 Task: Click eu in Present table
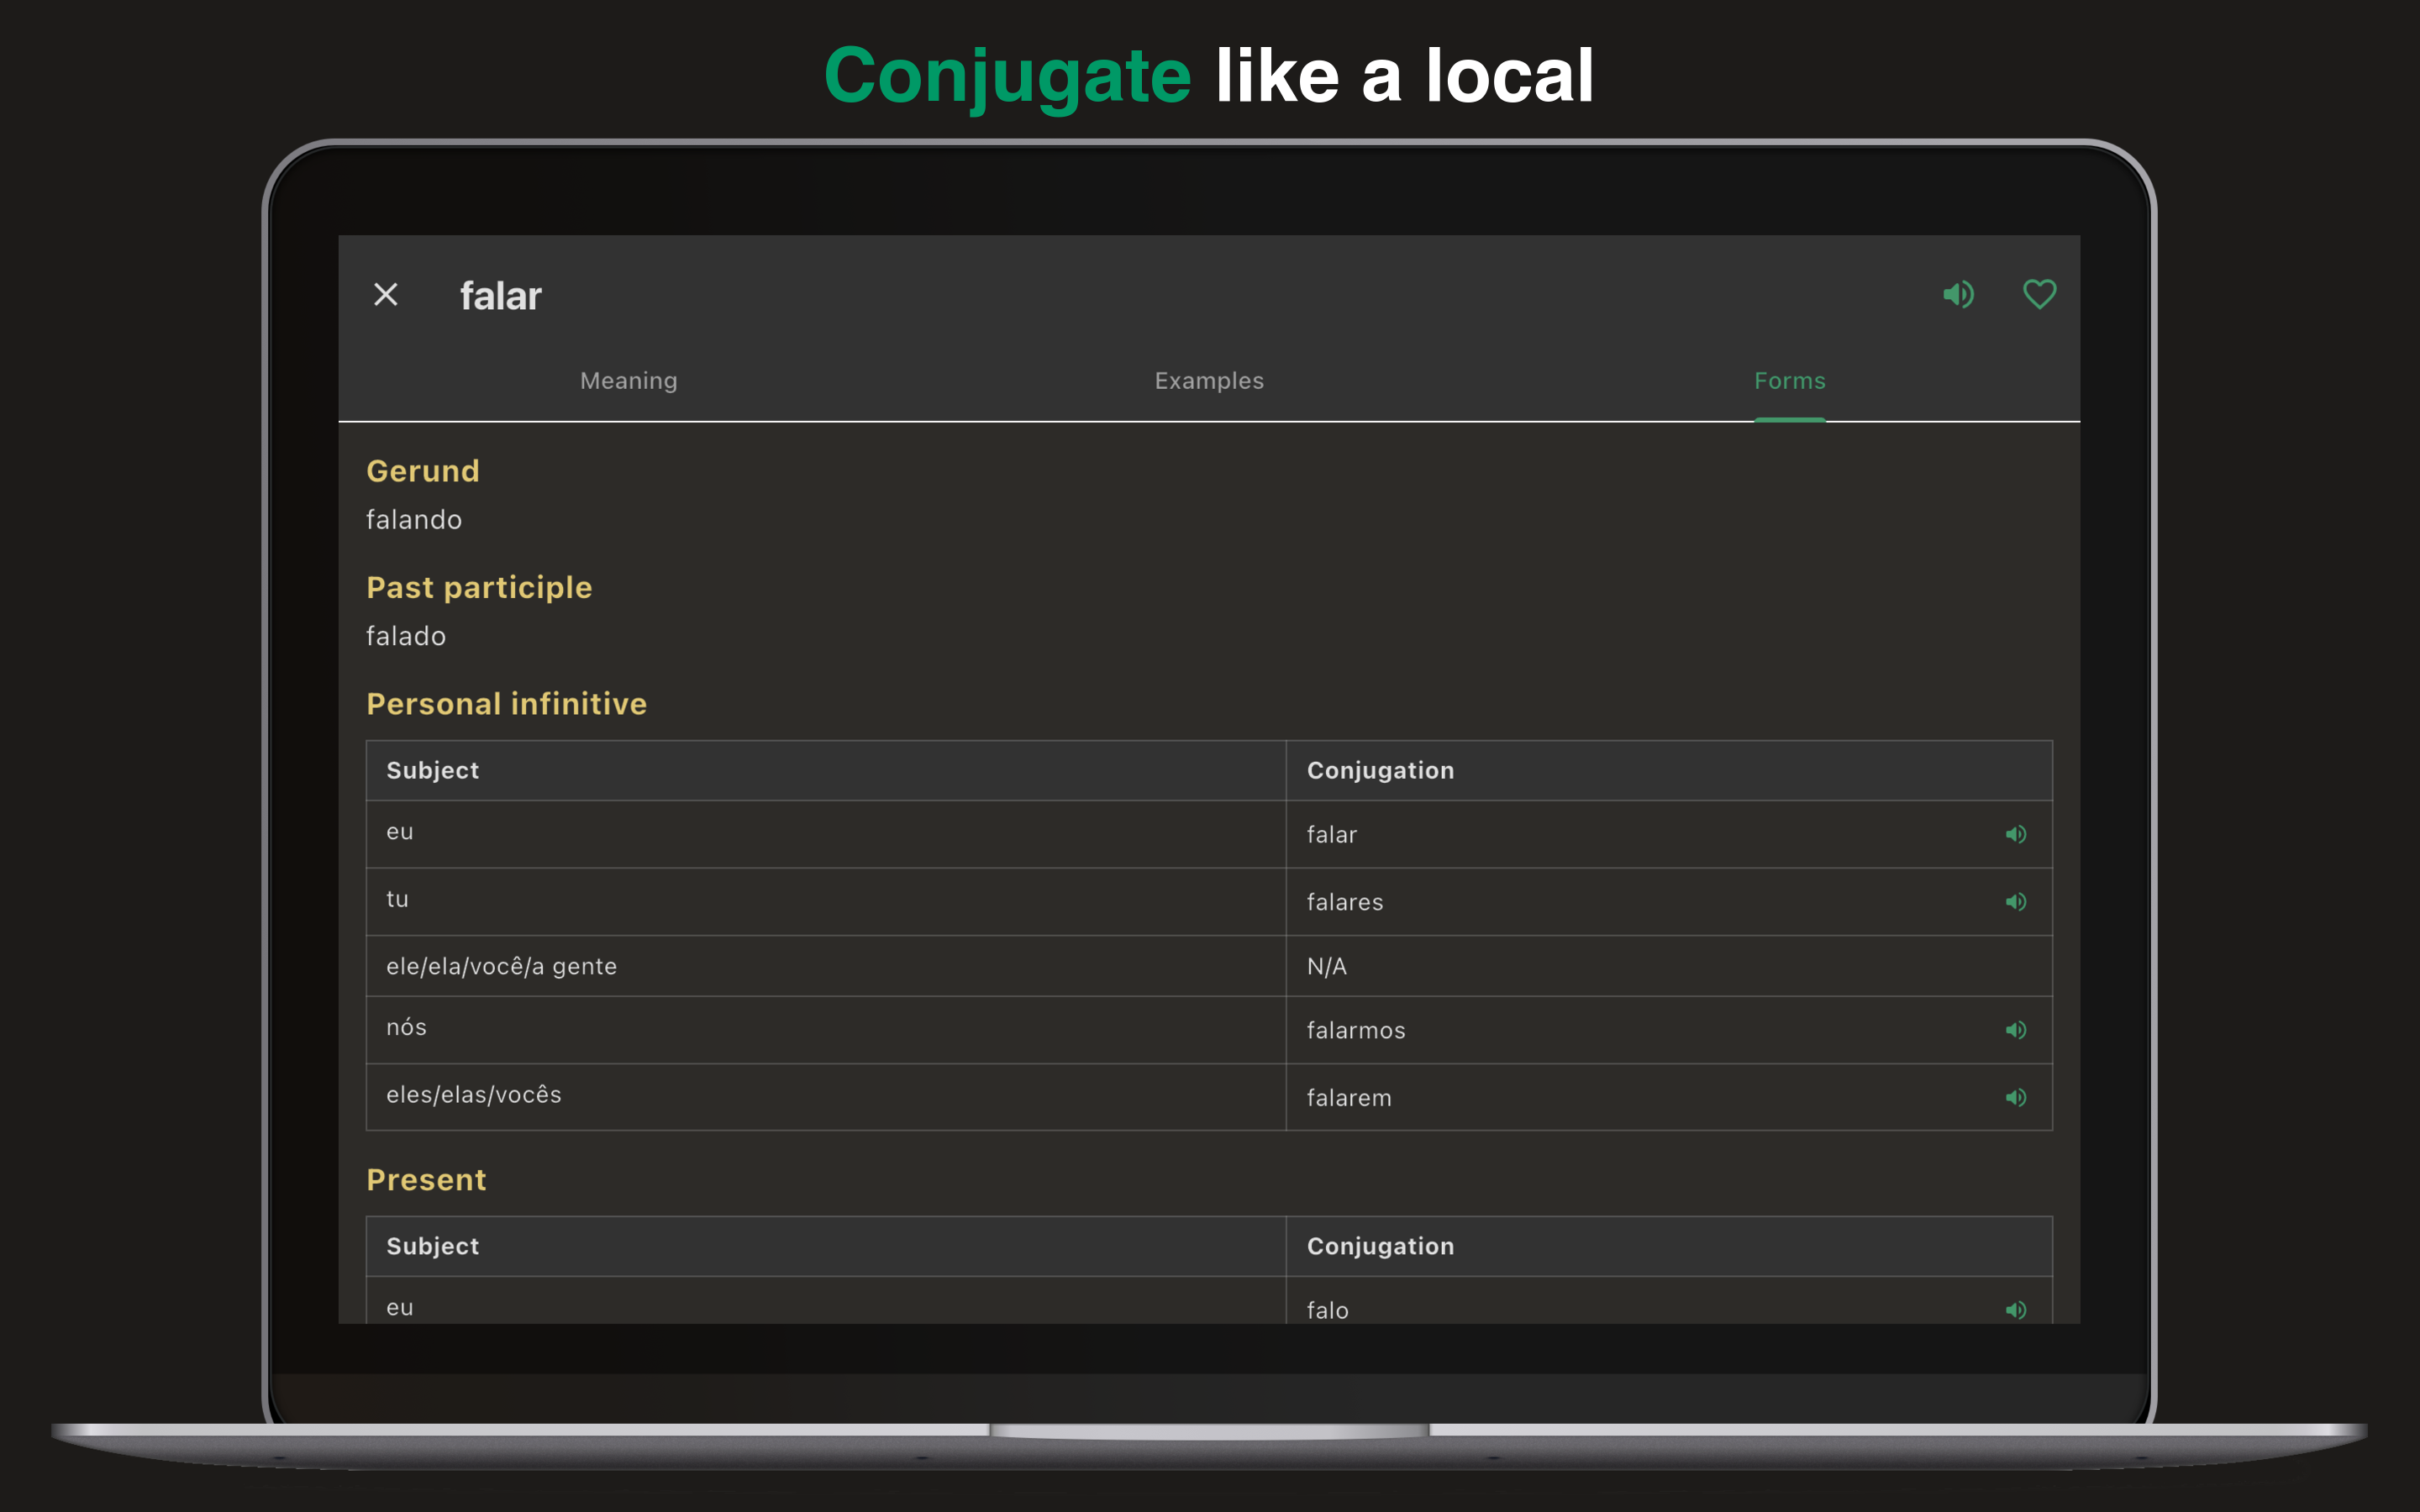(x=400, y=1308)
